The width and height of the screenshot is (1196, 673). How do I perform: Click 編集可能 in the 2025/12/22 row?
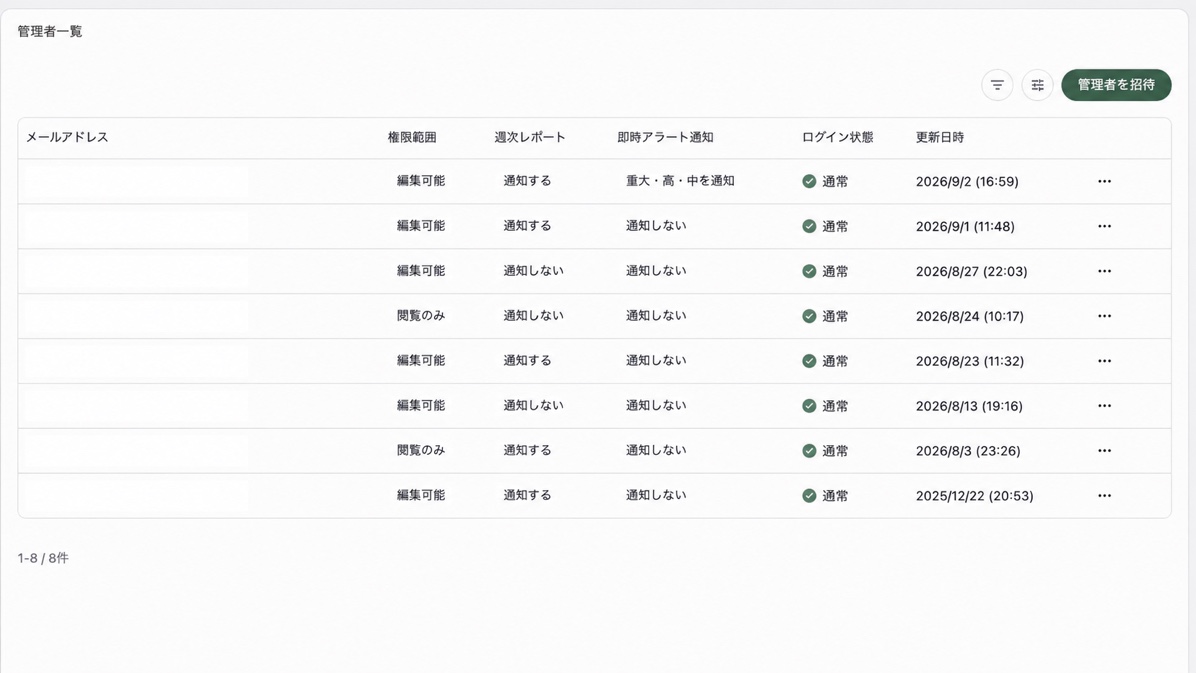(x=421, y=495)
